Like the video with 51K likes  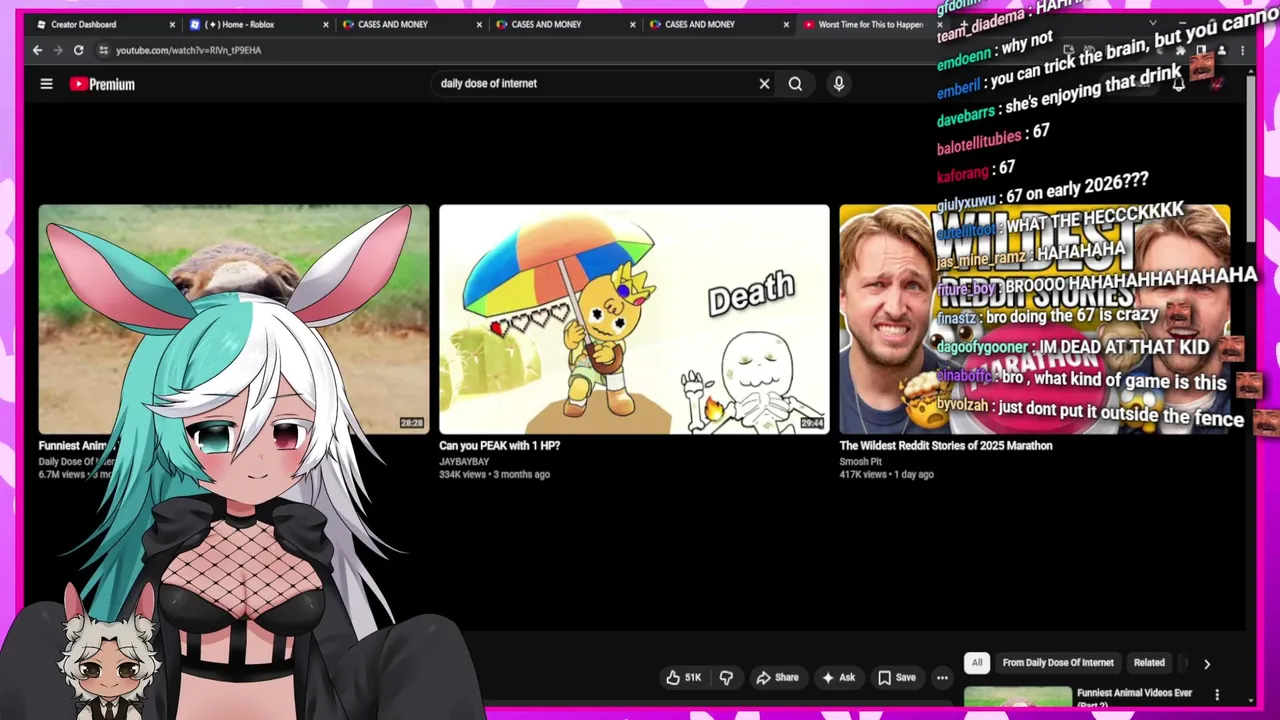684,678
